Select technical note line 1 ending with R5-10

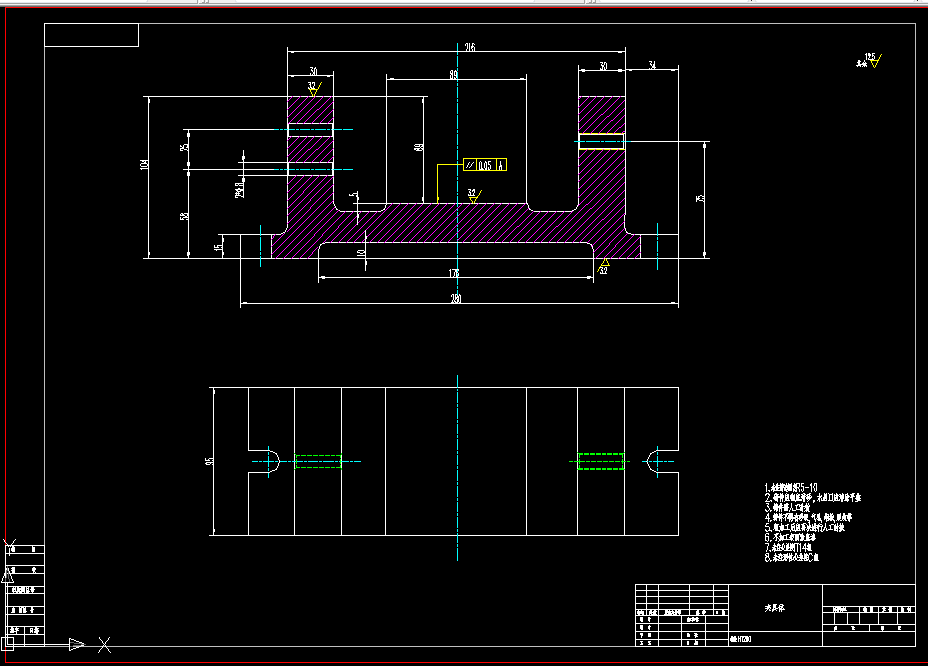792,488
